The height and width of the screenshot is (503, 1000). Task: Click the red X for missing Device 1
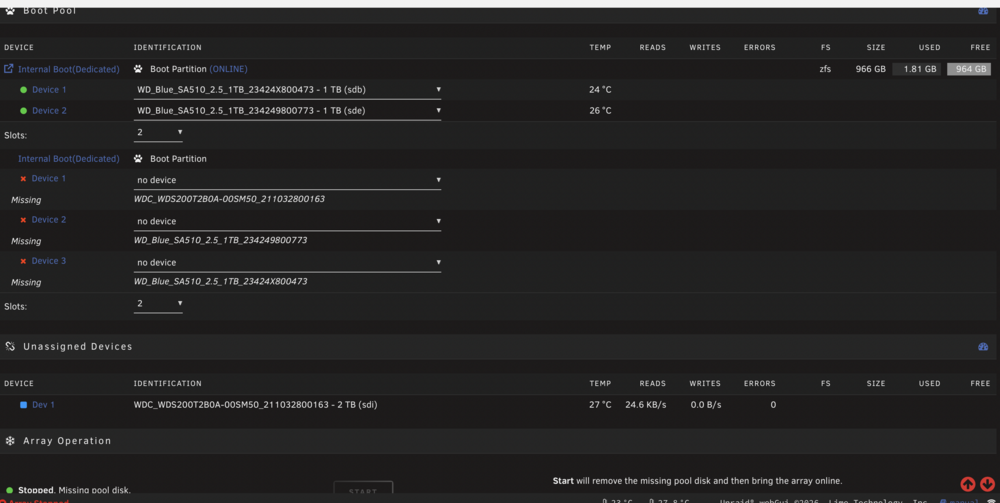(x=24, y=179)
